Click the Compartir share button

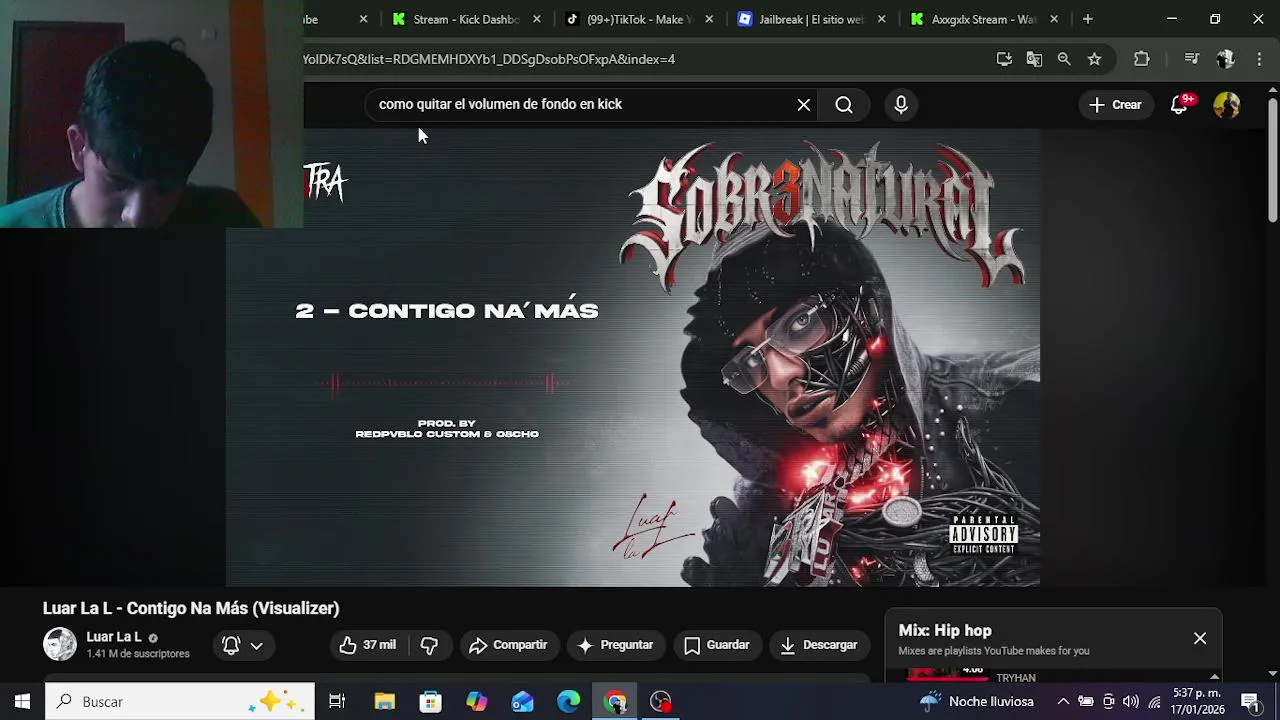(x=508, y=645)
